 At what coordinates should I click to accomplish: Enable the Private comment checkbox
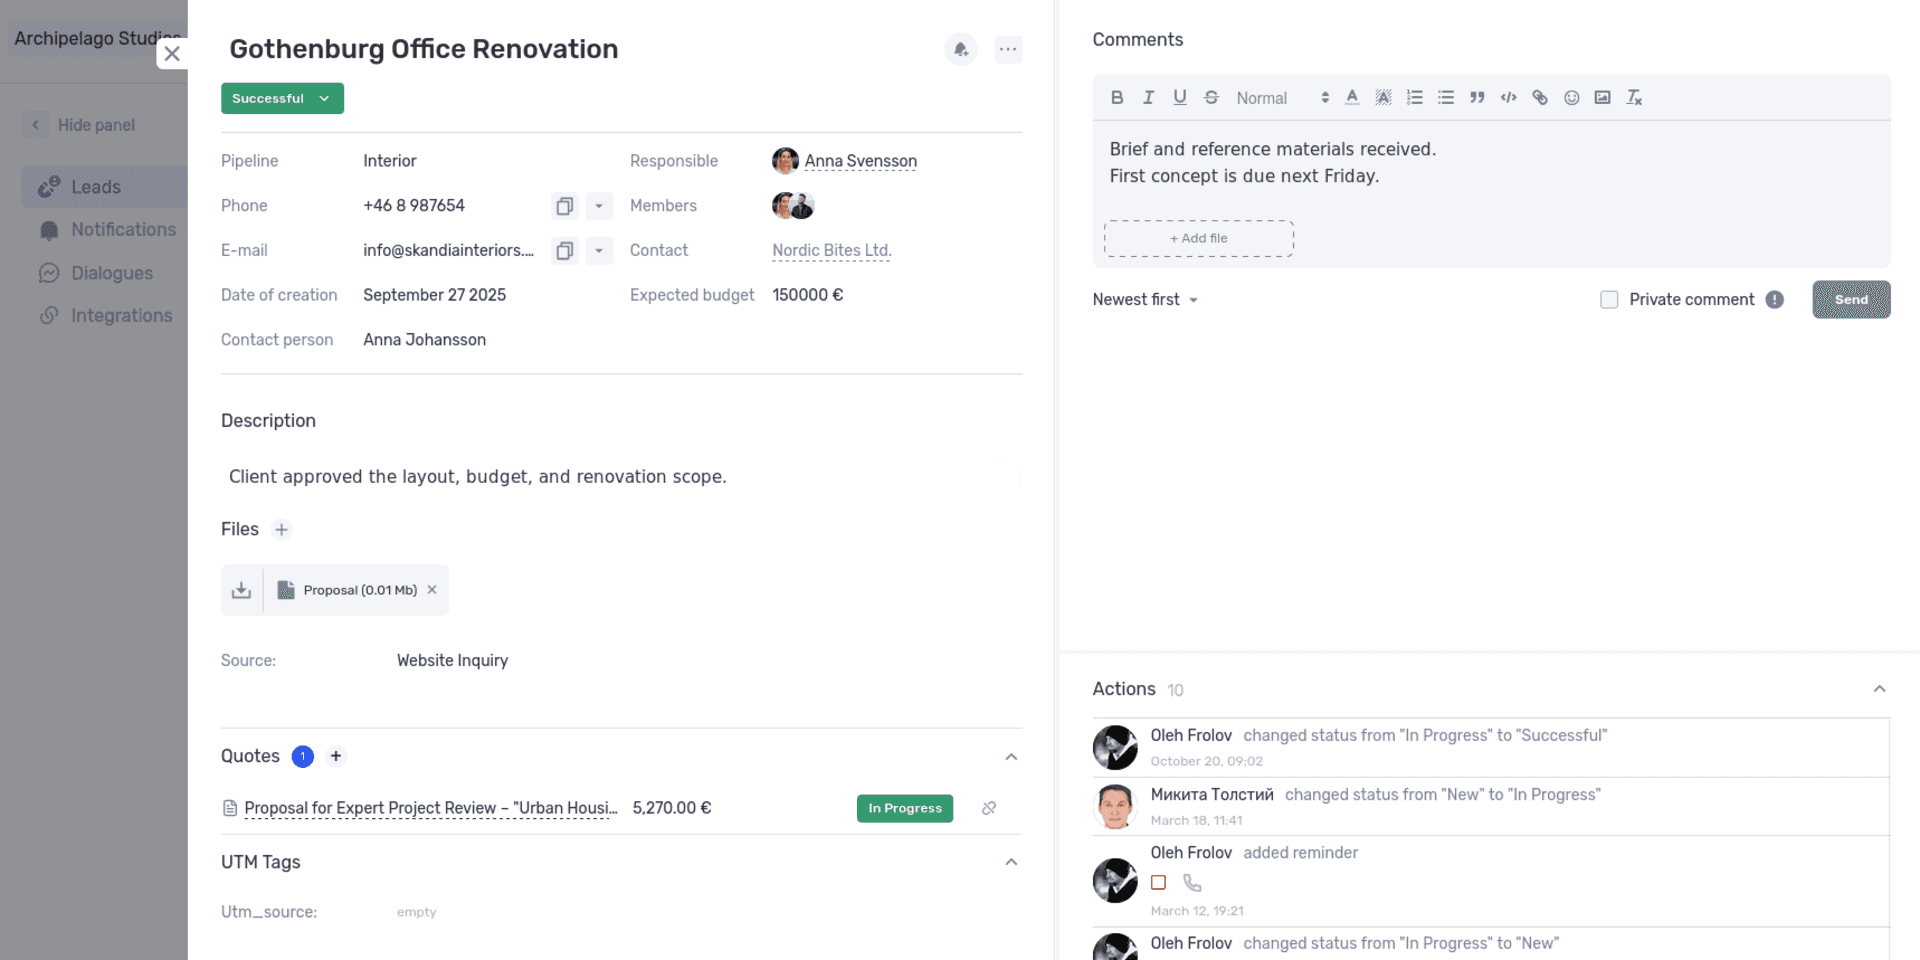pyautogui.click(x=1609, y=299)
